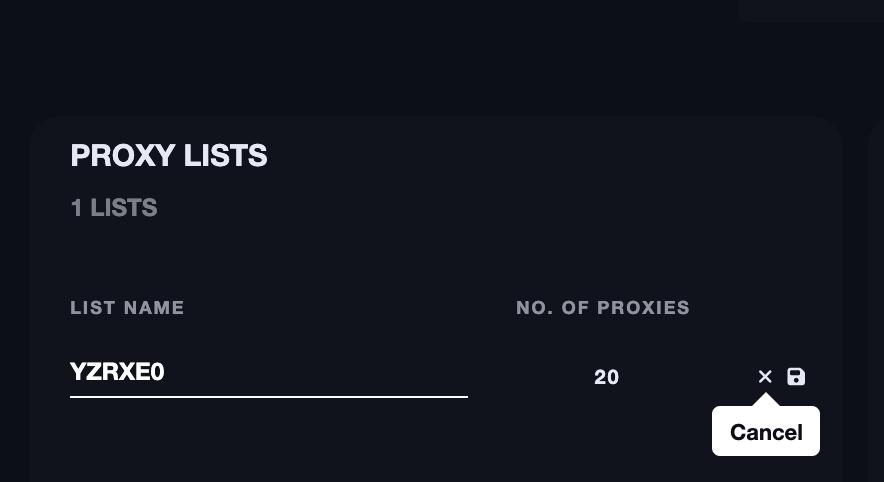Viewport: 884px width, 482px height.
Task: Click the NO. OF PROXIES column header
Action: (603, 308)
